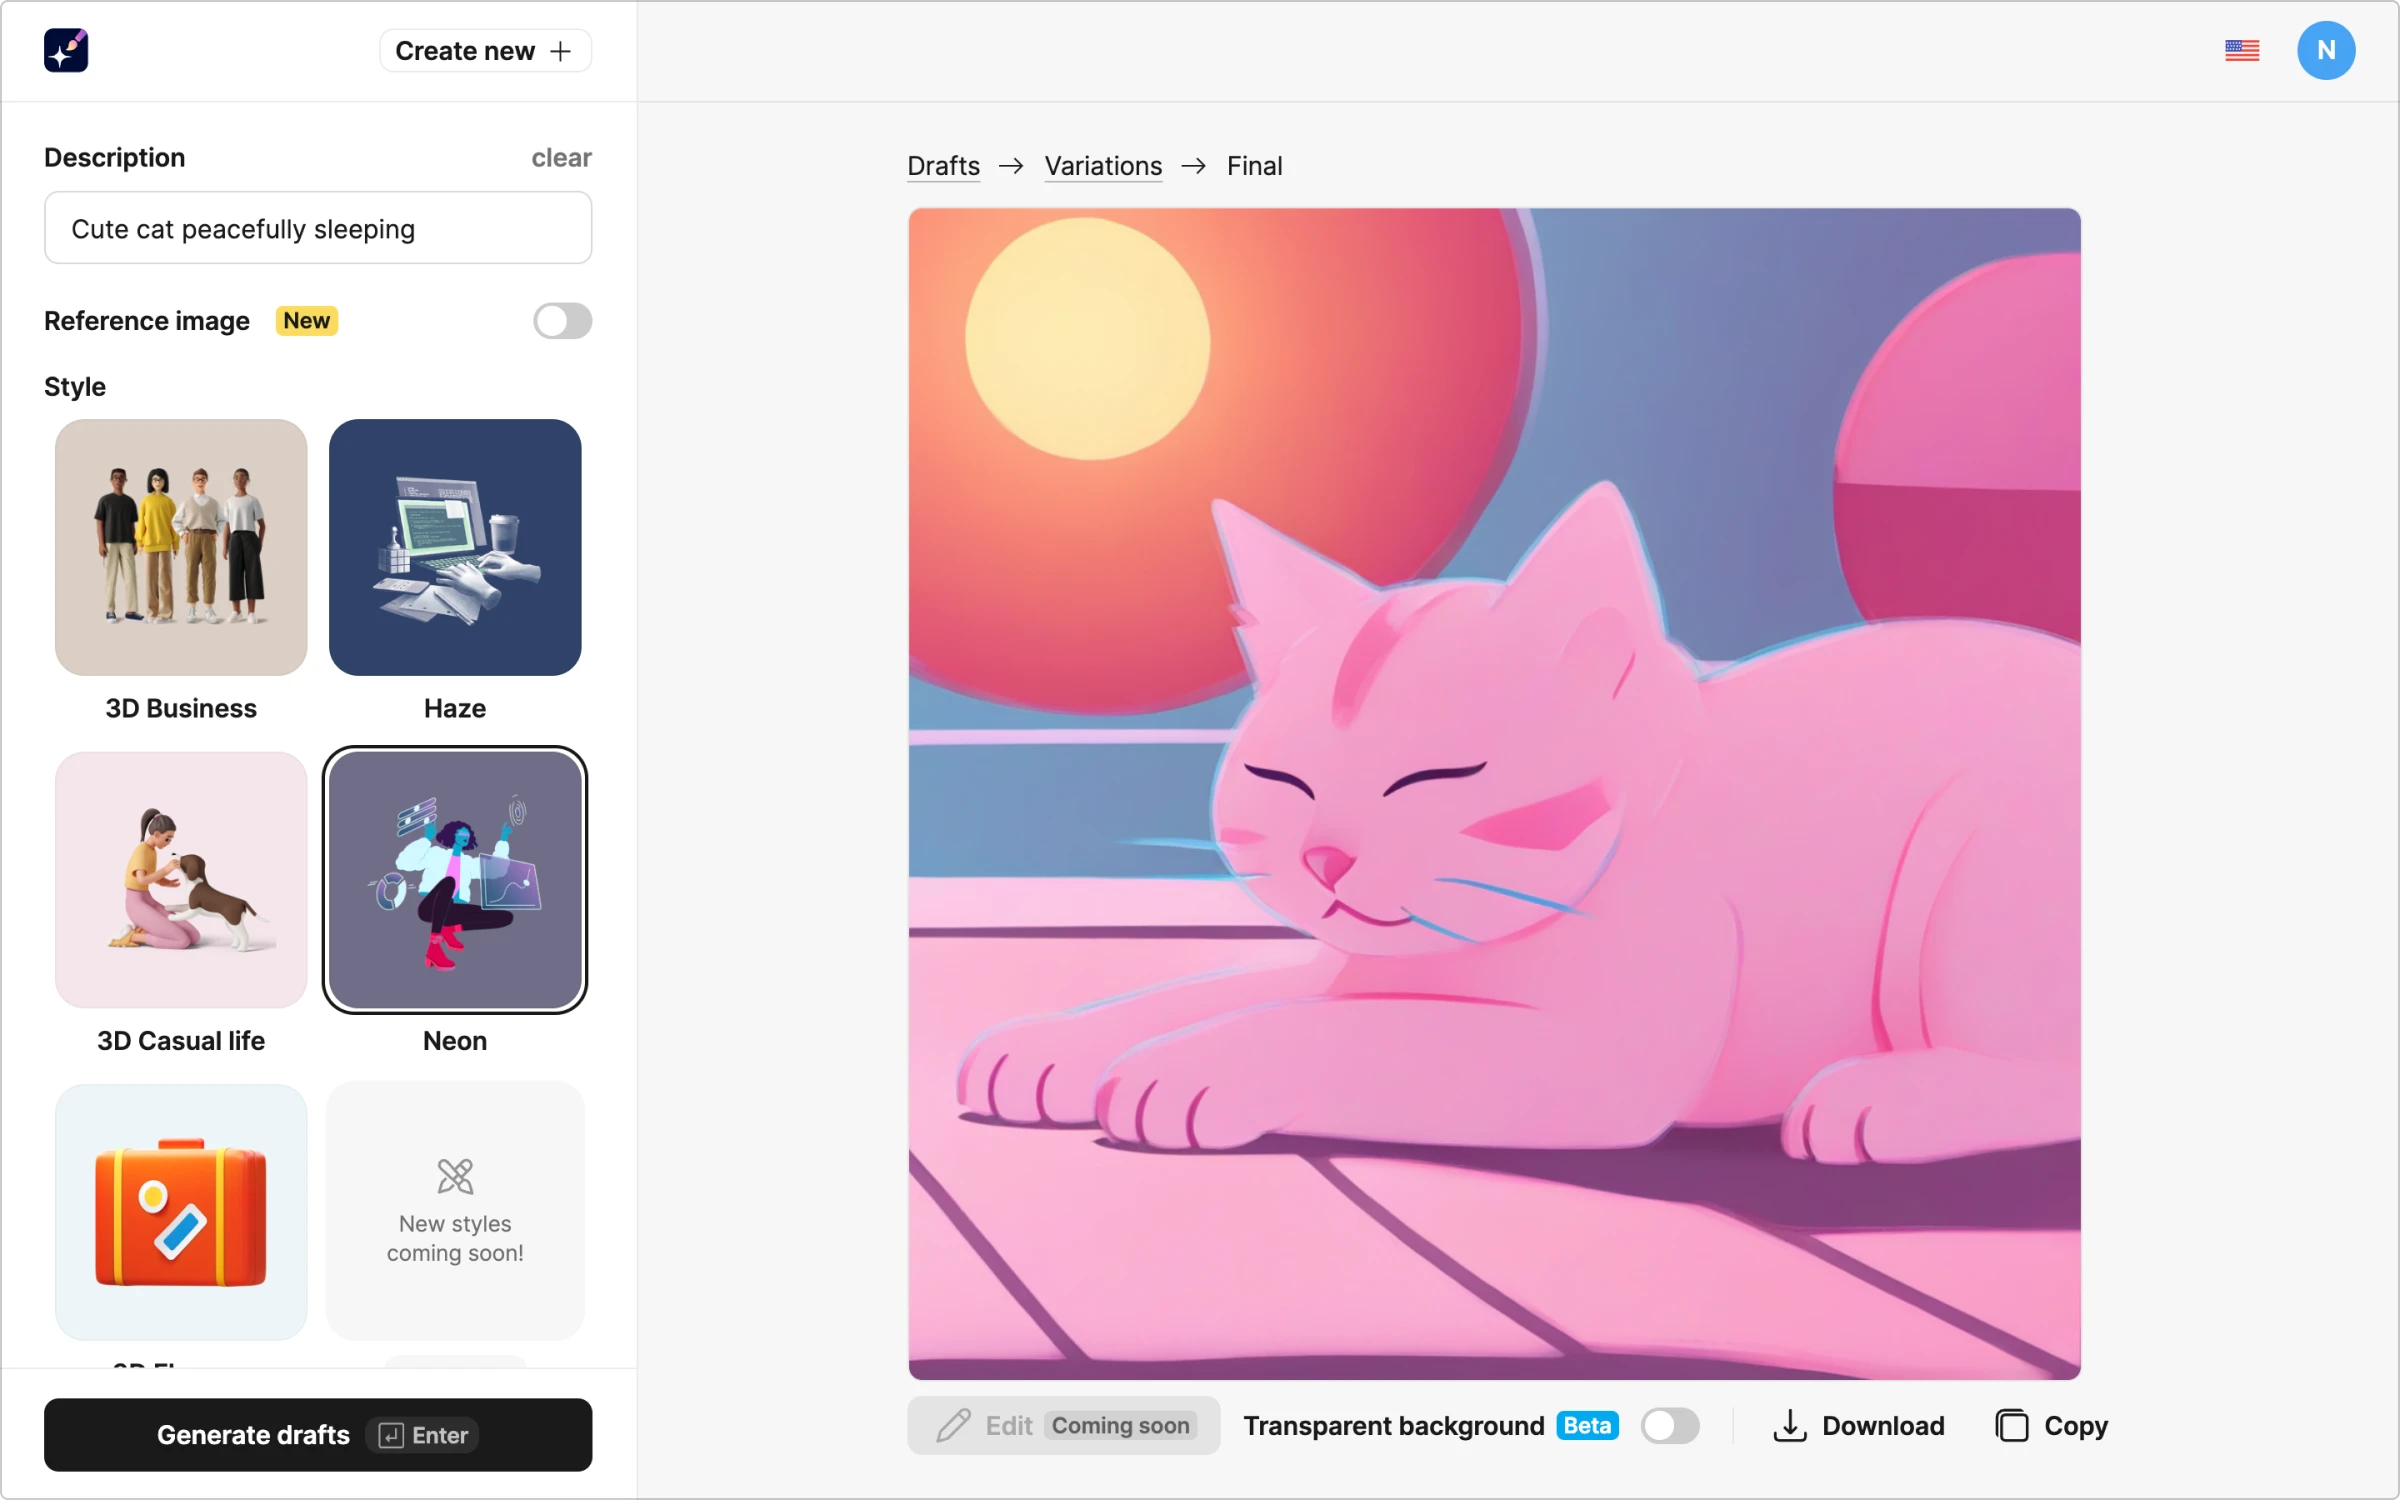Go to Variations breadcrumb
Screen dimensions: 2400x1500
tap(1103, 166)
